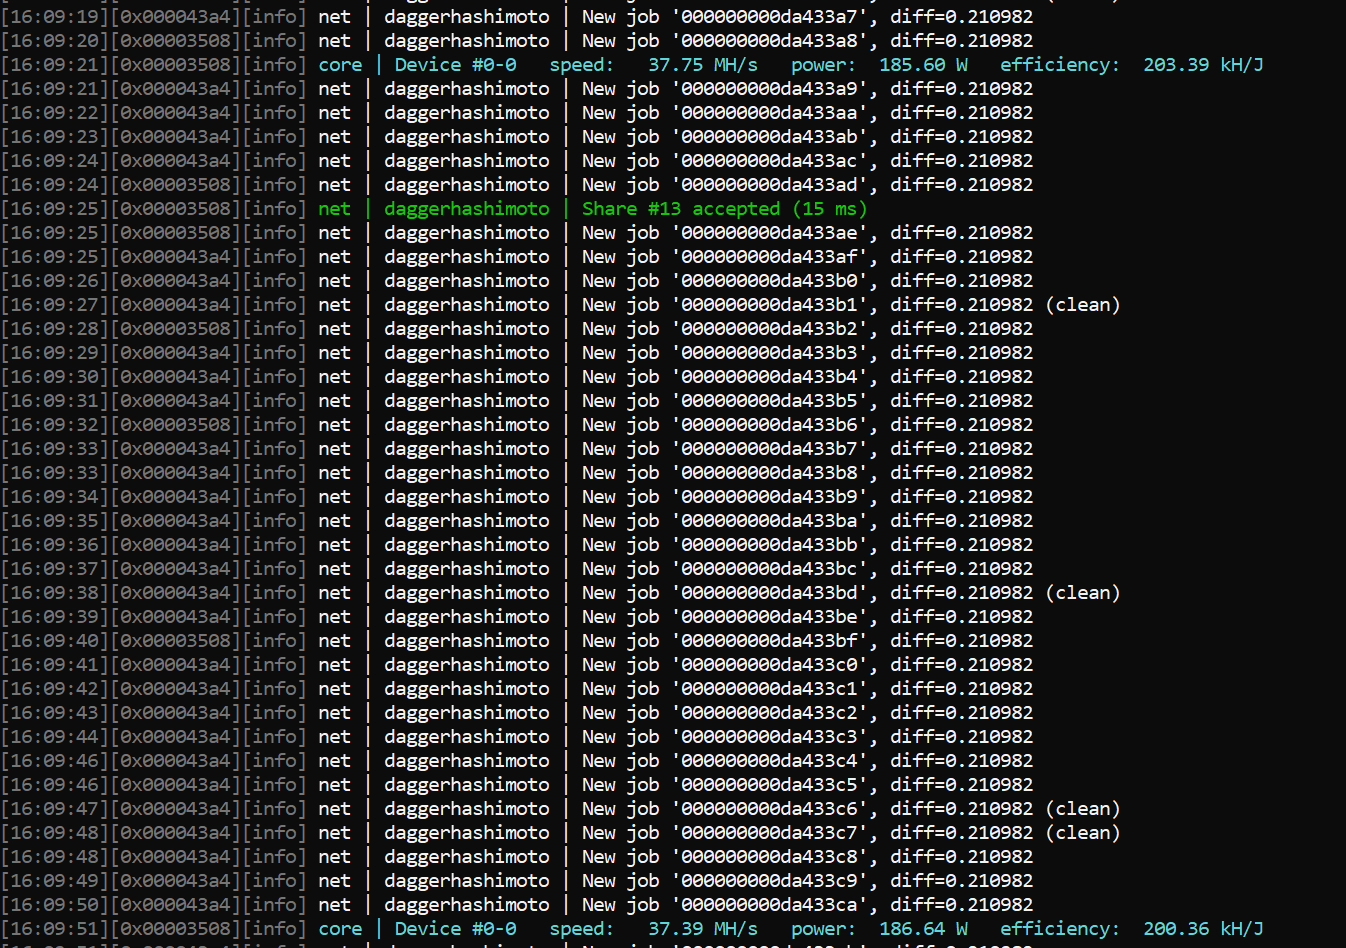
Task: Click job ID '000000000da433ad'
Action: coord(769,185)
